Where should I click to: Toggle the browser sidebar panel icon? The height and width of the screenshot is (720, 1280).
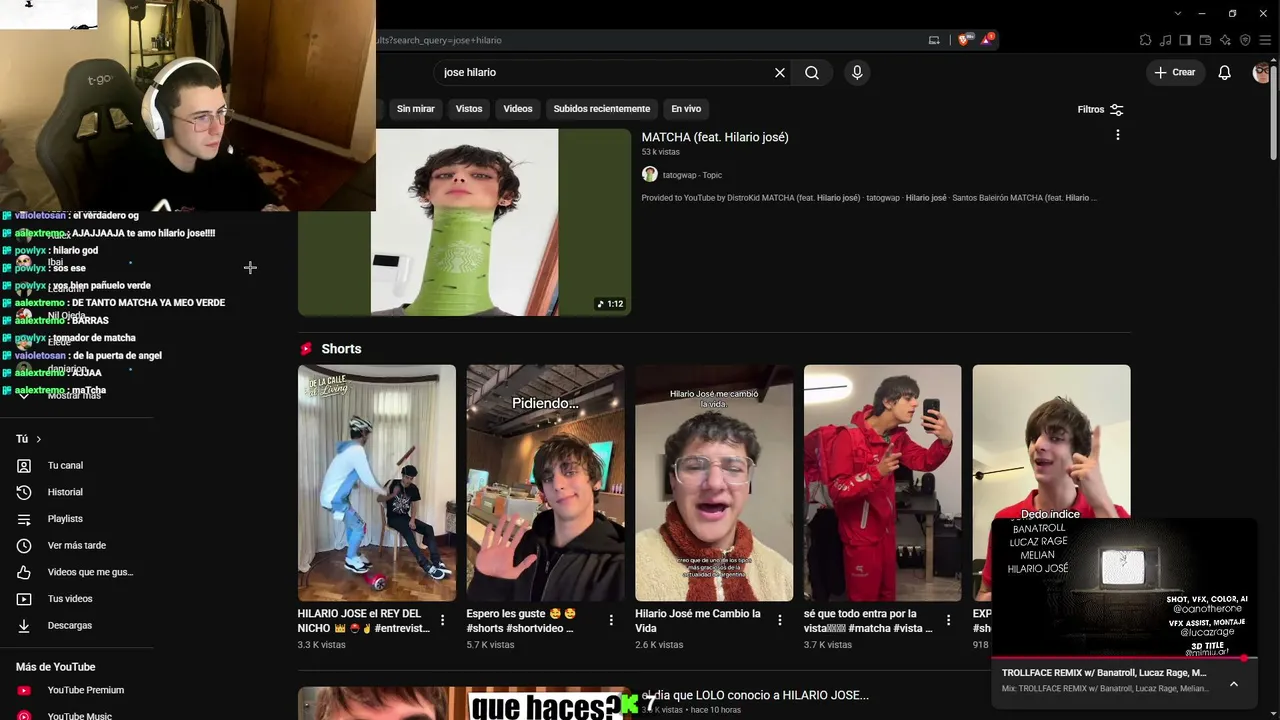click(1185, 40)
